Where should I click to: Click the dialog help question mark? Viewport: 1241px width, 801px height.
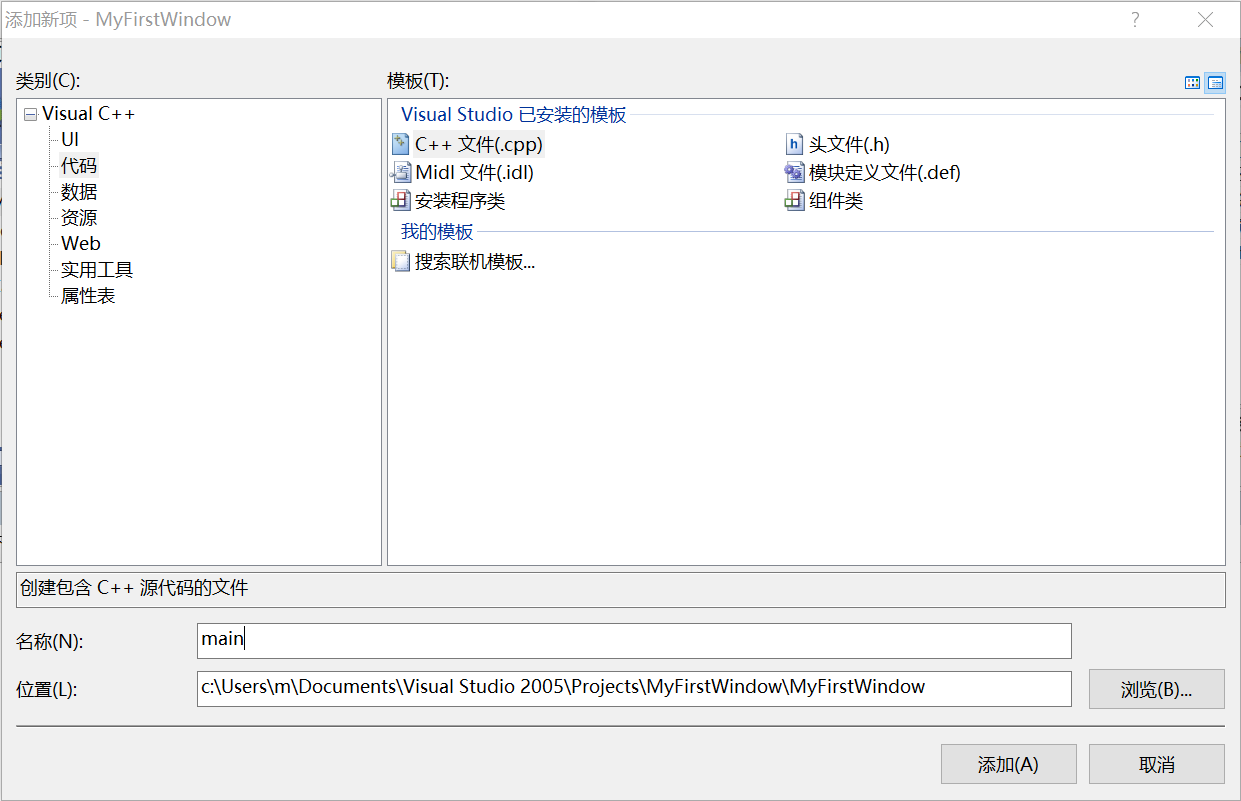coord(1135,20)
